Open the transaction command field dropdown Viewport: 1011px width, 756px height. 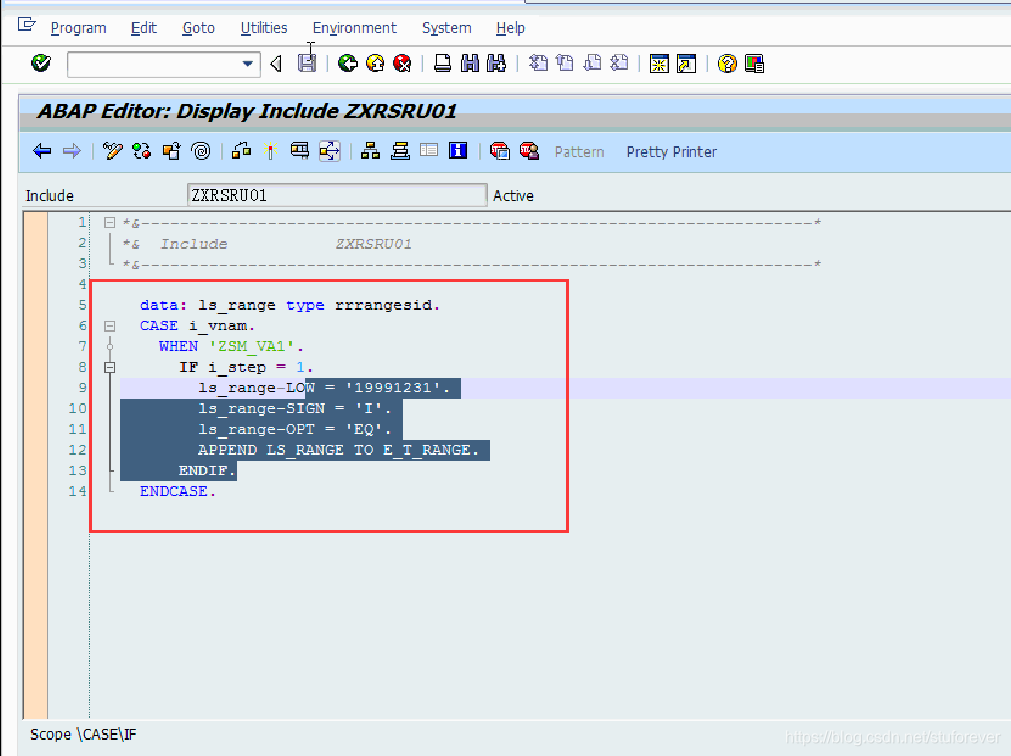248,64
